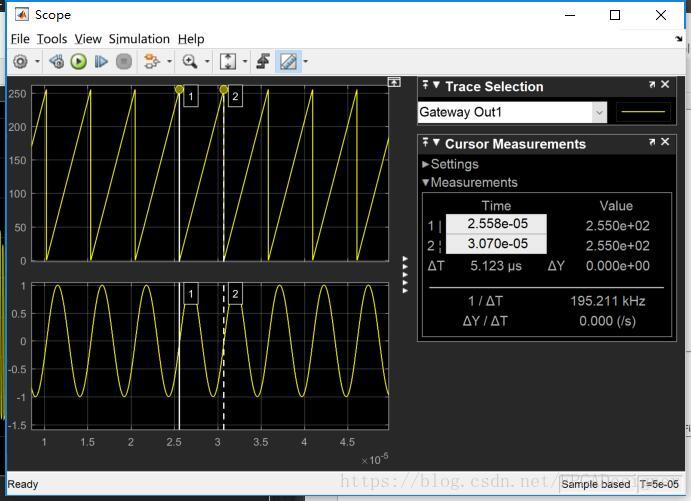Click the Sample based status entry
This screenshot has height=501, width=691.
[595, 484]
